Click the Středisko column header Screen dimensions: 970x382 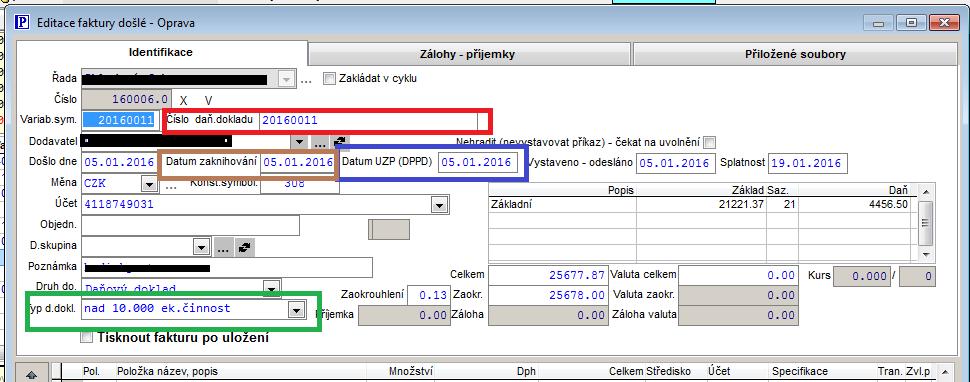click(x=669, y=371)
